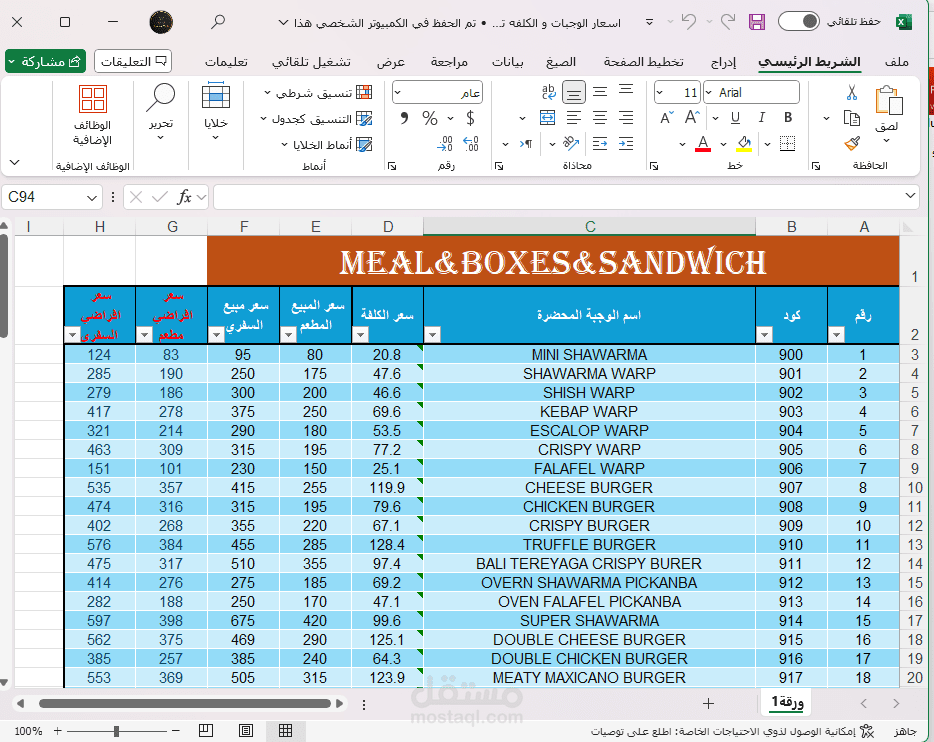Viewport: 934px width, 742px height.
Task: Click the Wrap Text icon
Action: [x=548, y=92]
